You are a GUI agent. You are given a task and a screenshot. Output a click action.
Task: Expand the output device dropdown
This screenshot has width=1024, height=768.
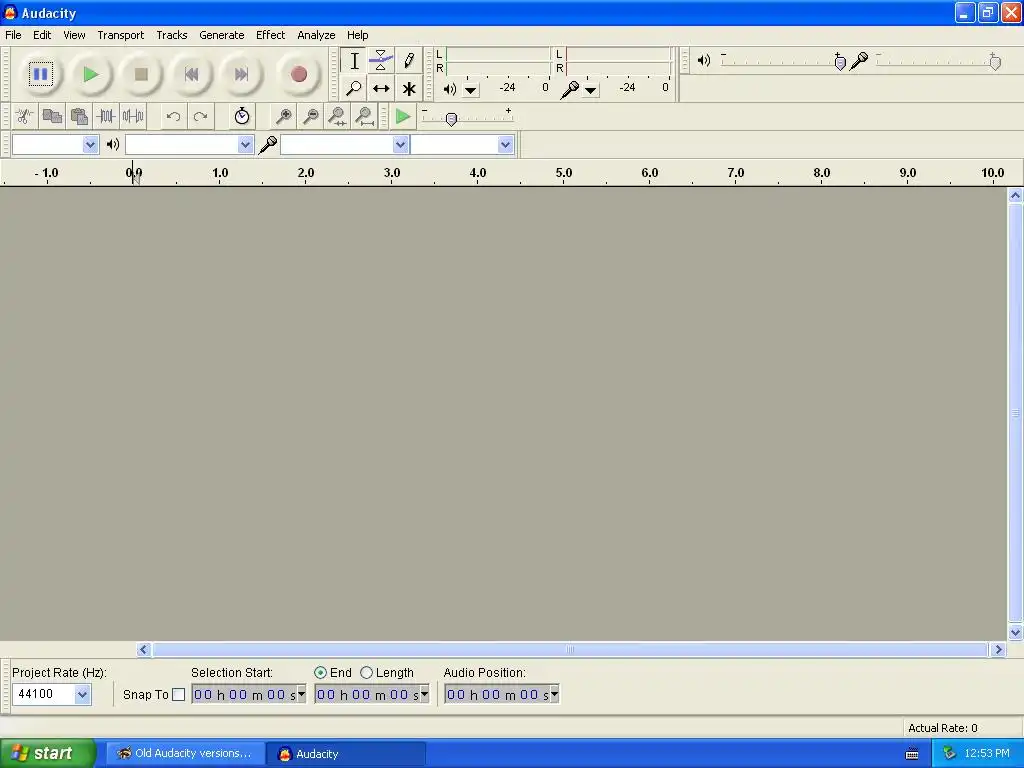pos(246,144)
